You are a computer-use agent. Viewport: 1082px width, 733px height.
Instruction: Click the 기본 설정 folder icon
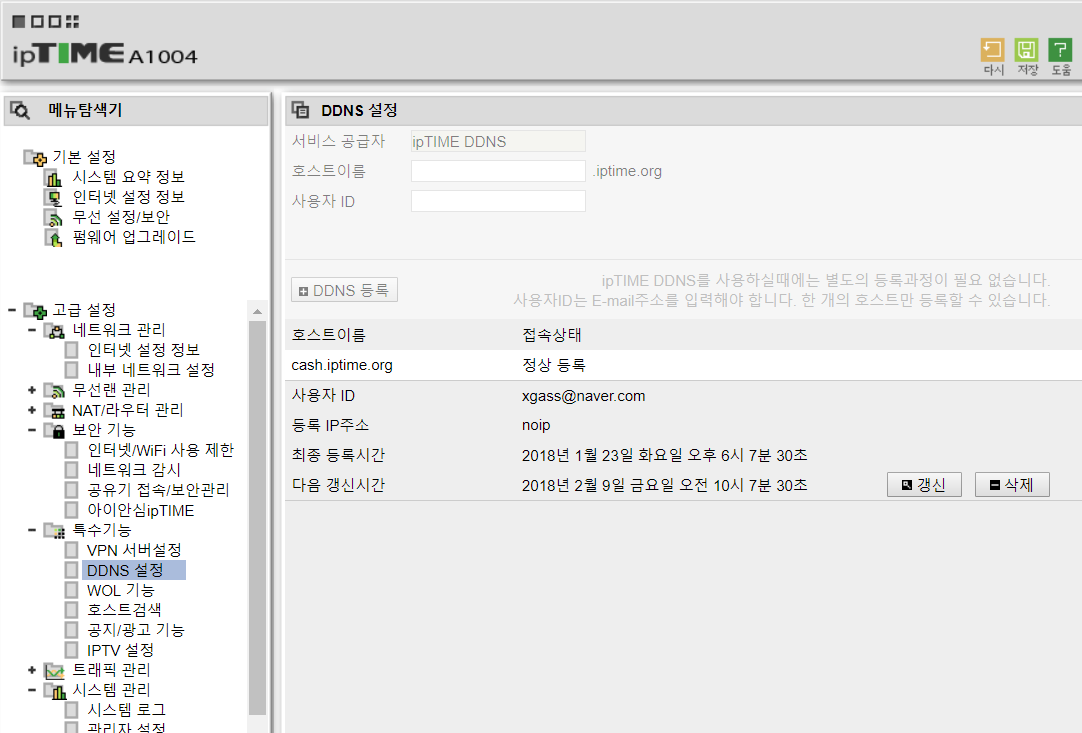coord(35,158)
